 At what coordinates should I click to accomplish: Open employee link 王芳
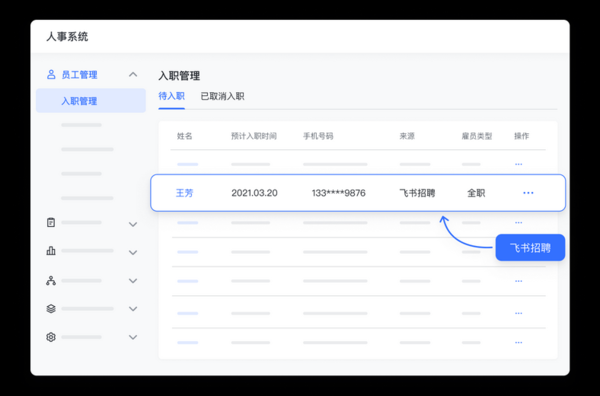(x=184, y=193)
